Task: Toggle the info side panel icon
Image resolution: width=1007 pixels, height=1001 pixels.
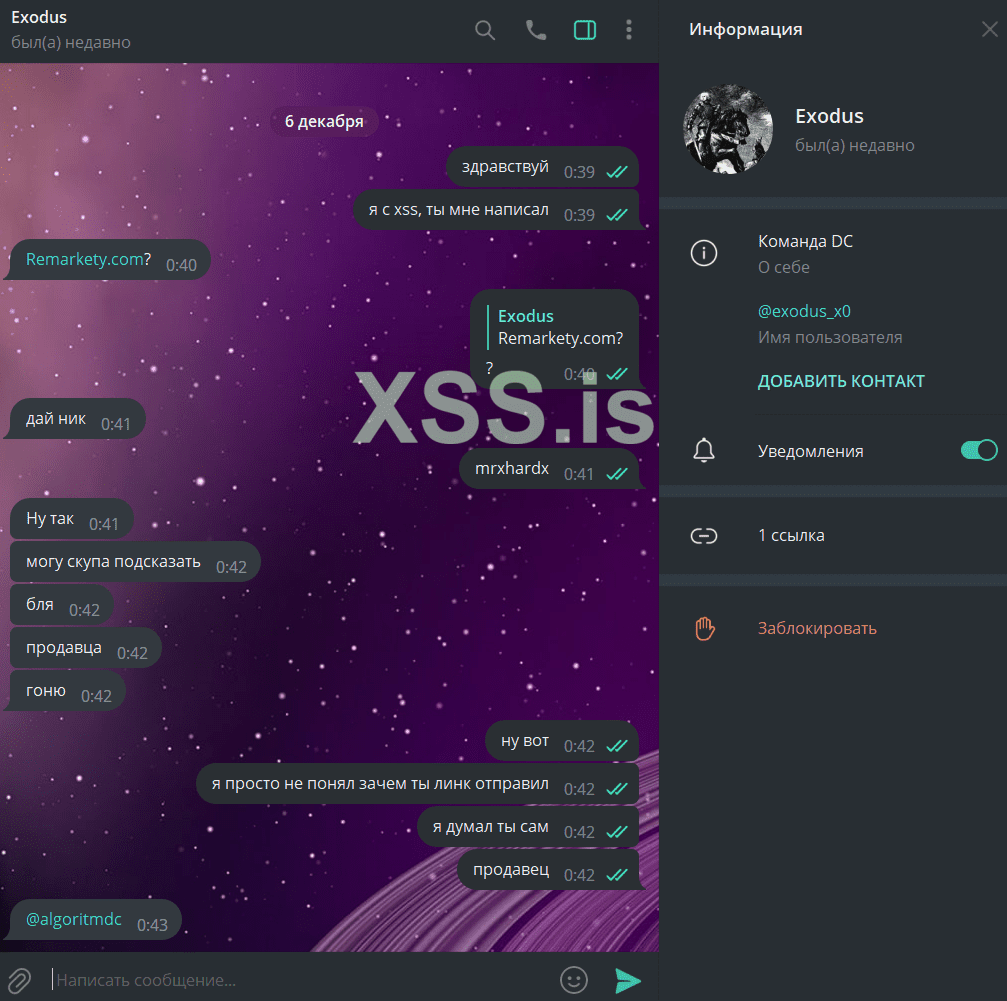Action: (x=584, y=30)
